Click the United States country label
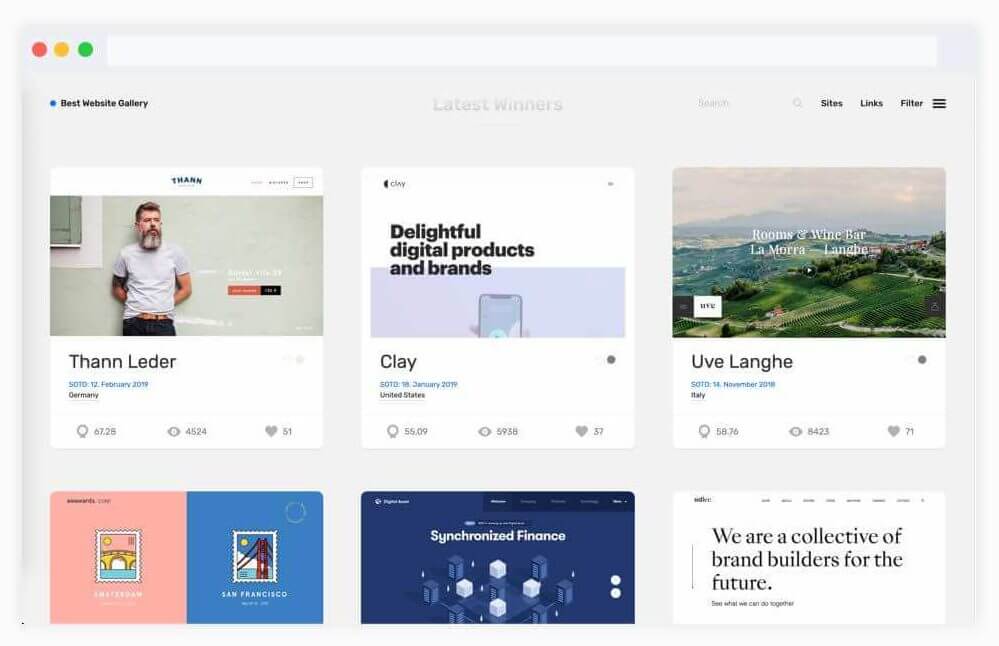 pos(402,395)
